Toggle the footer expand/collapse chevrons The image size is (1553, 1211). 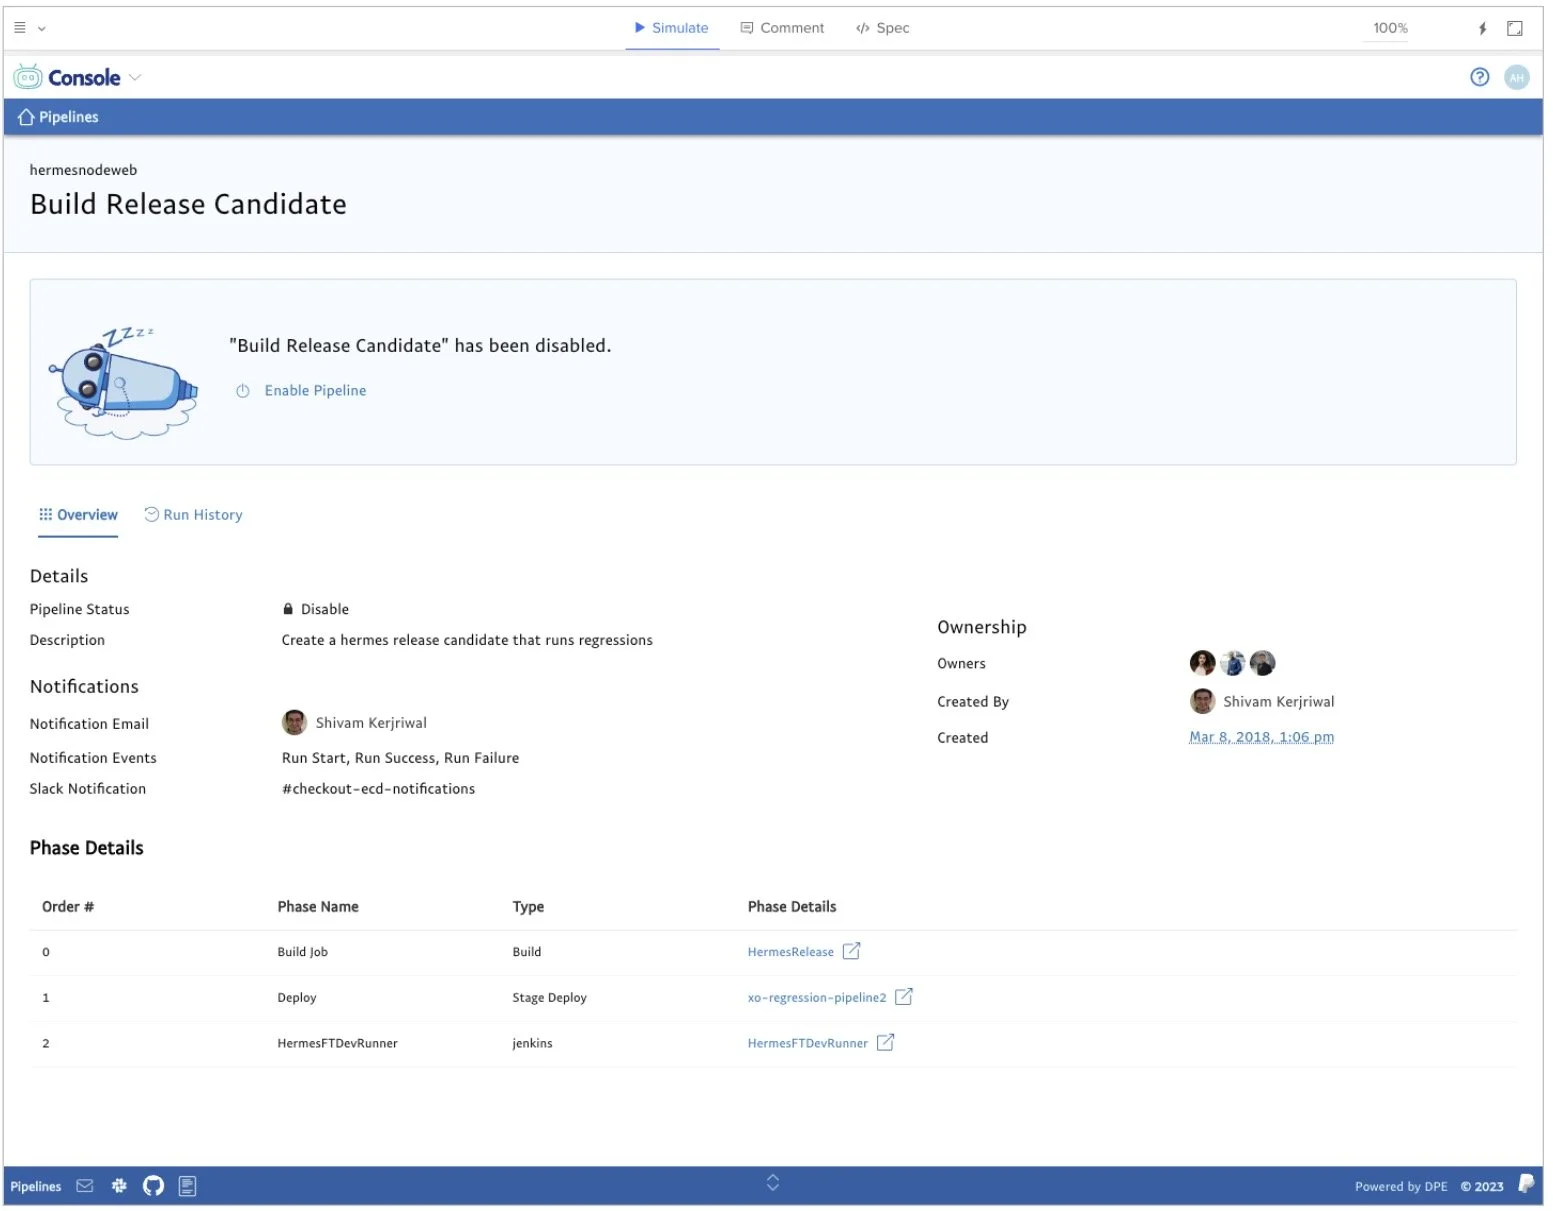click(x=773, y=1183)
